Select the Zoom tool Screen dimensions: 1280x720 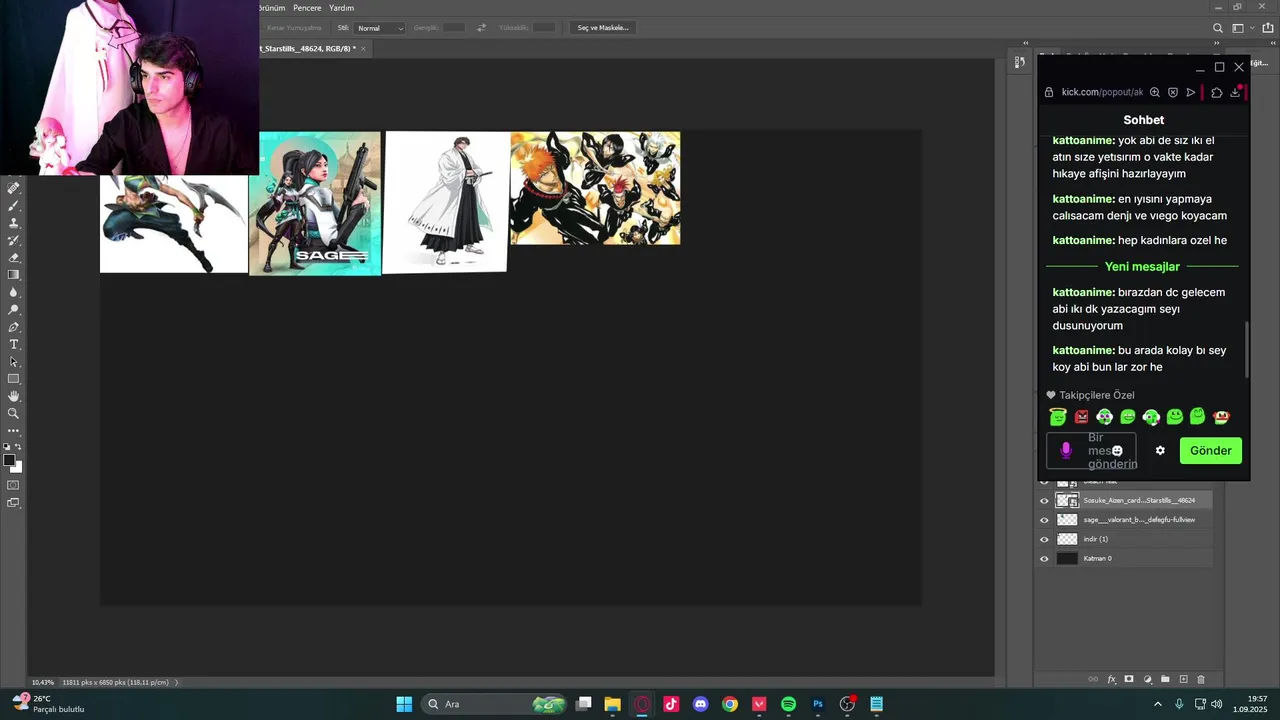14,413
